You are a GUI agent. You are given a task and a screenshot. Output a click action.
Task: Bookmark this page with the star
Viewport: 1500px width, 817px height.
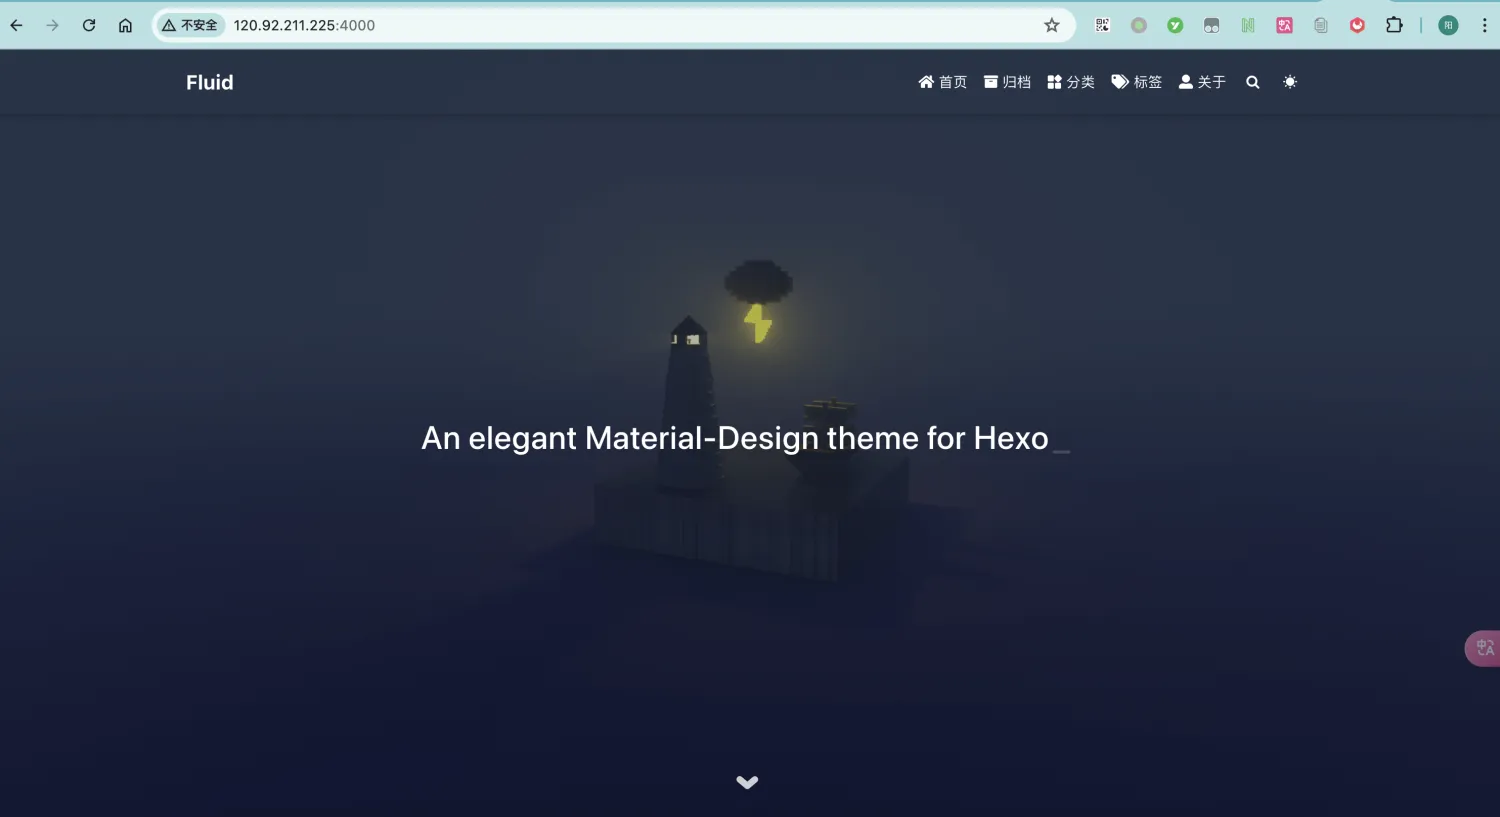[1052, 25]
